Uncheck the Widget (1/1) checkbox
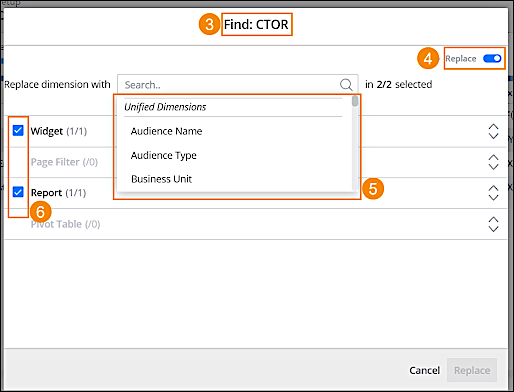The height and width of the screenshot is (392, 514). pos(18,130)
